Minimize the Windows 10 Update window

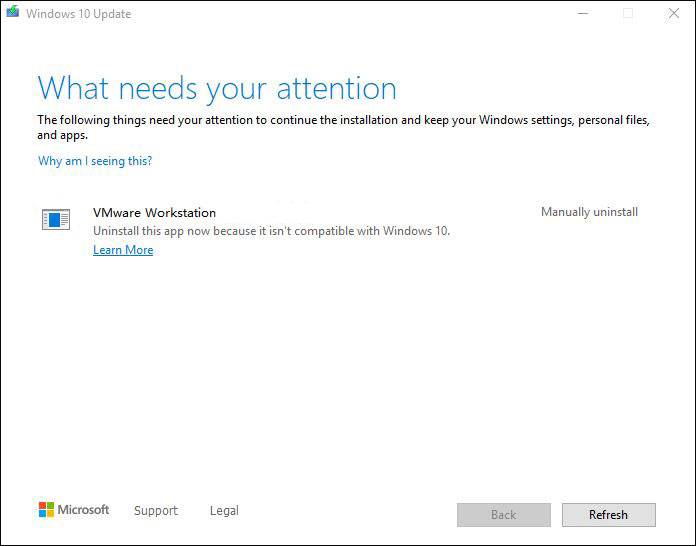[583, 14]
